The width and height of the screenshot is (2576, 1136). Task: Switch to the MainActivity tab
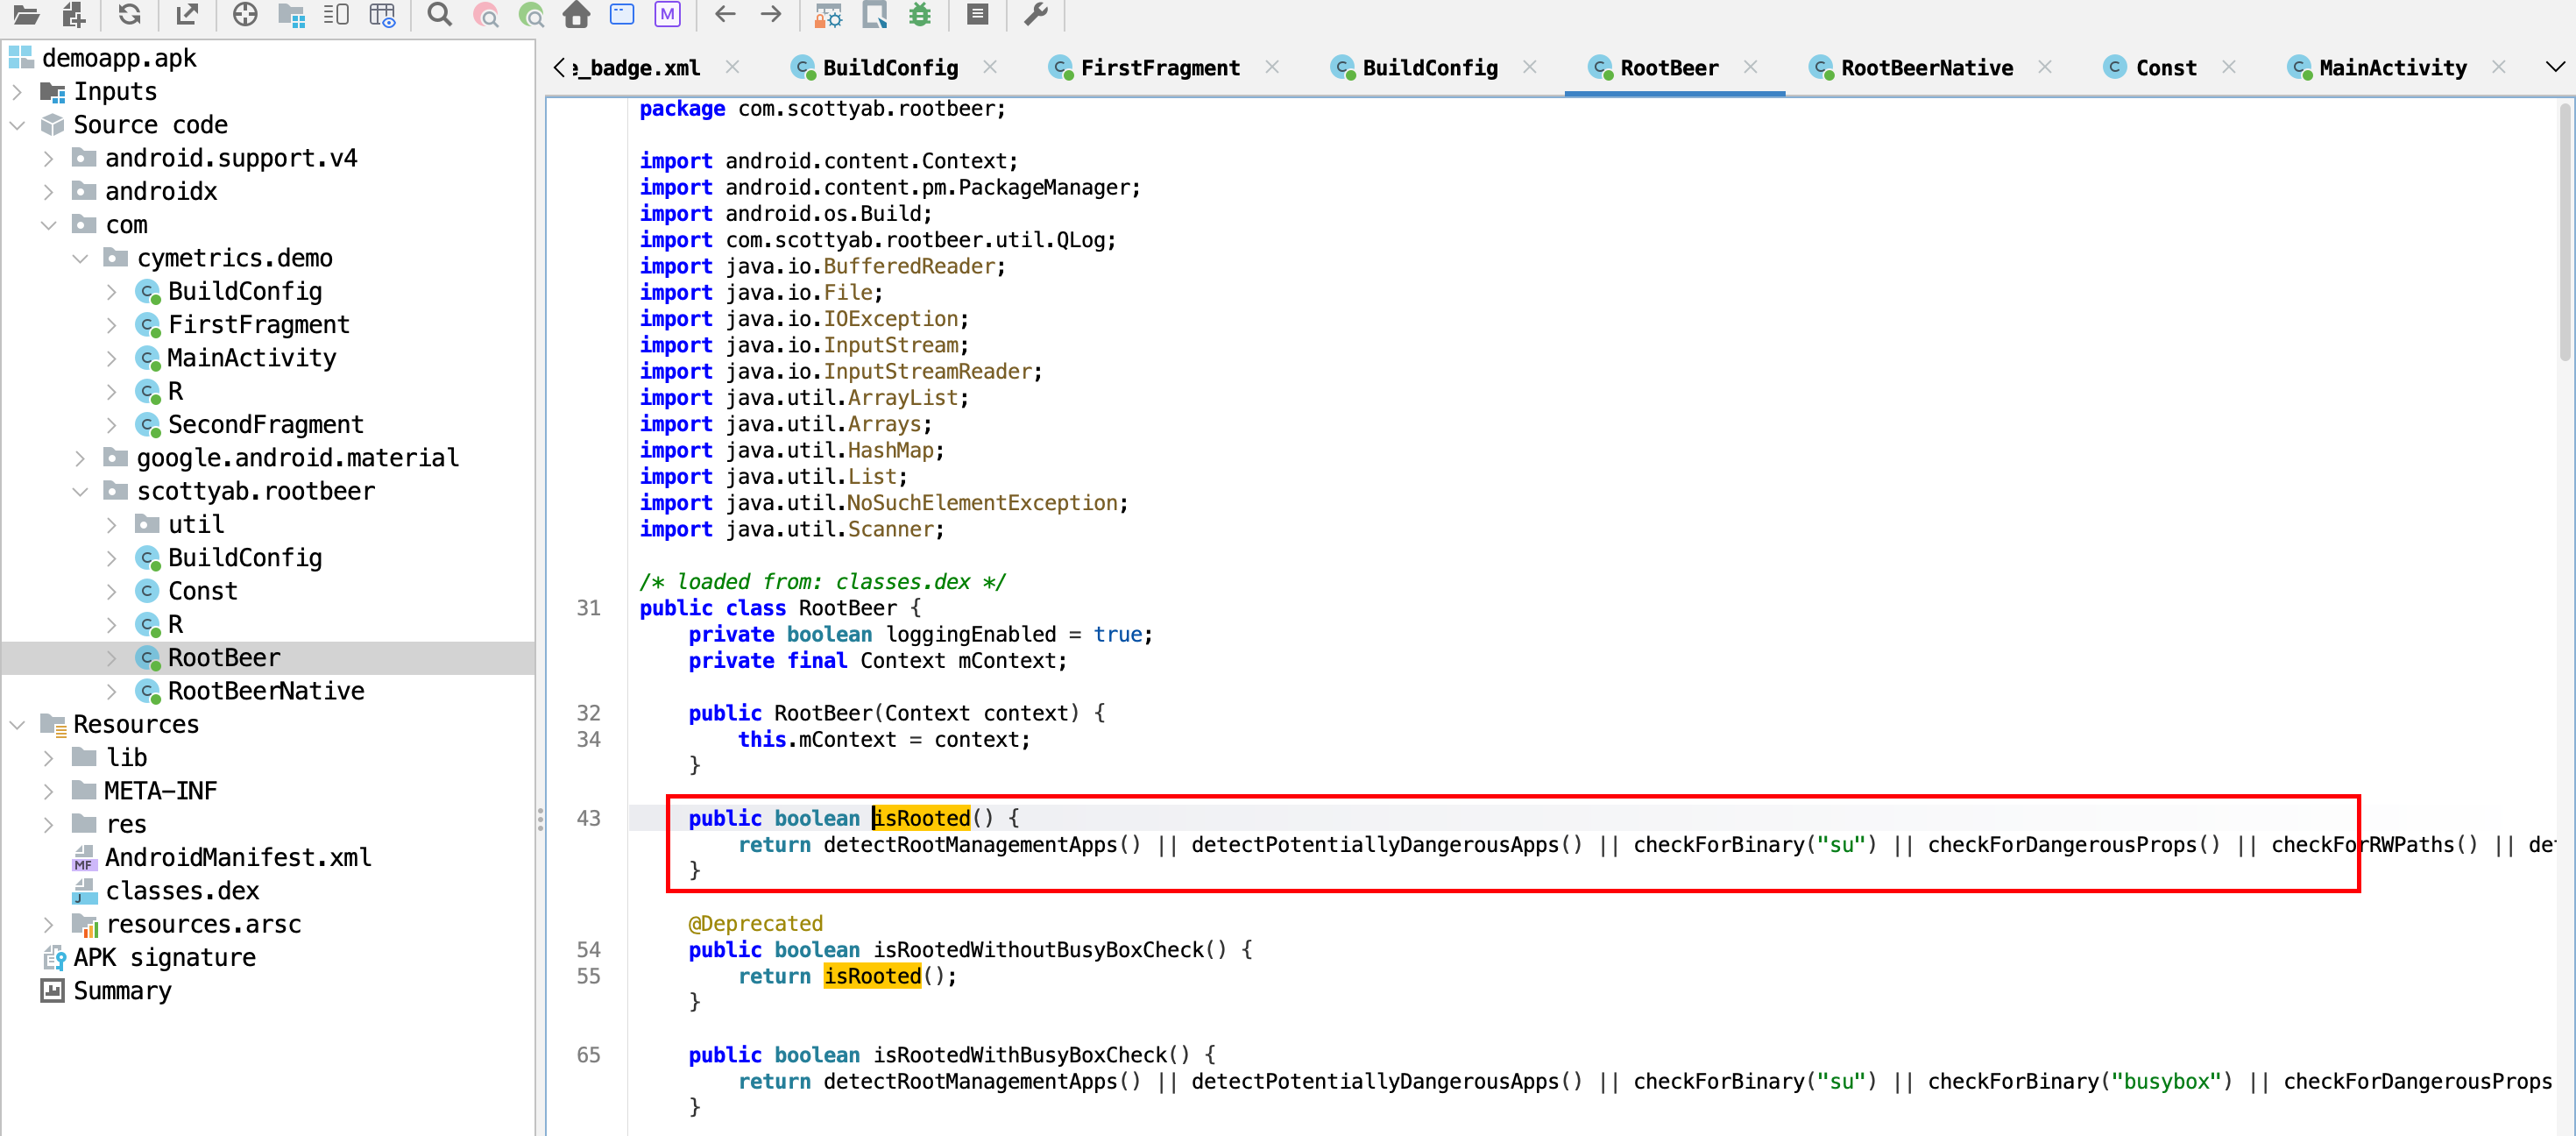(x=2392, y=67)
